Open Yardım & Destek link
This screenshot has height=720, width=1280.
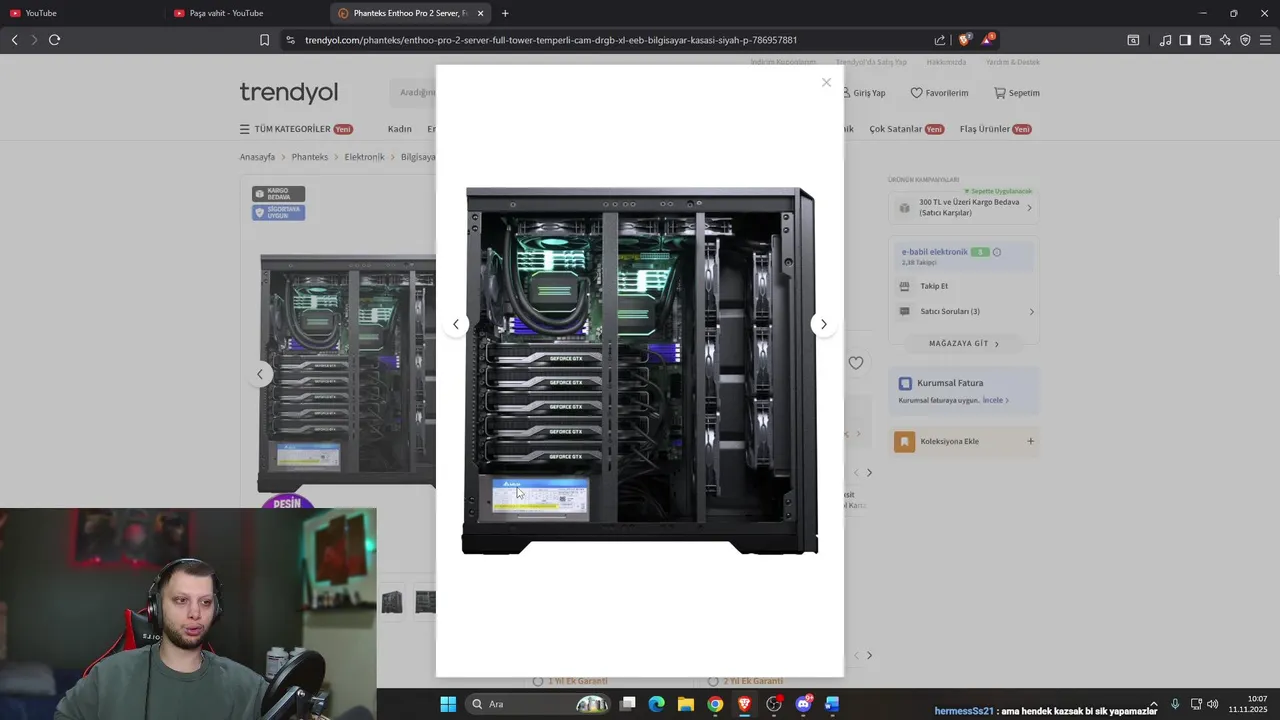[1012, 62]
